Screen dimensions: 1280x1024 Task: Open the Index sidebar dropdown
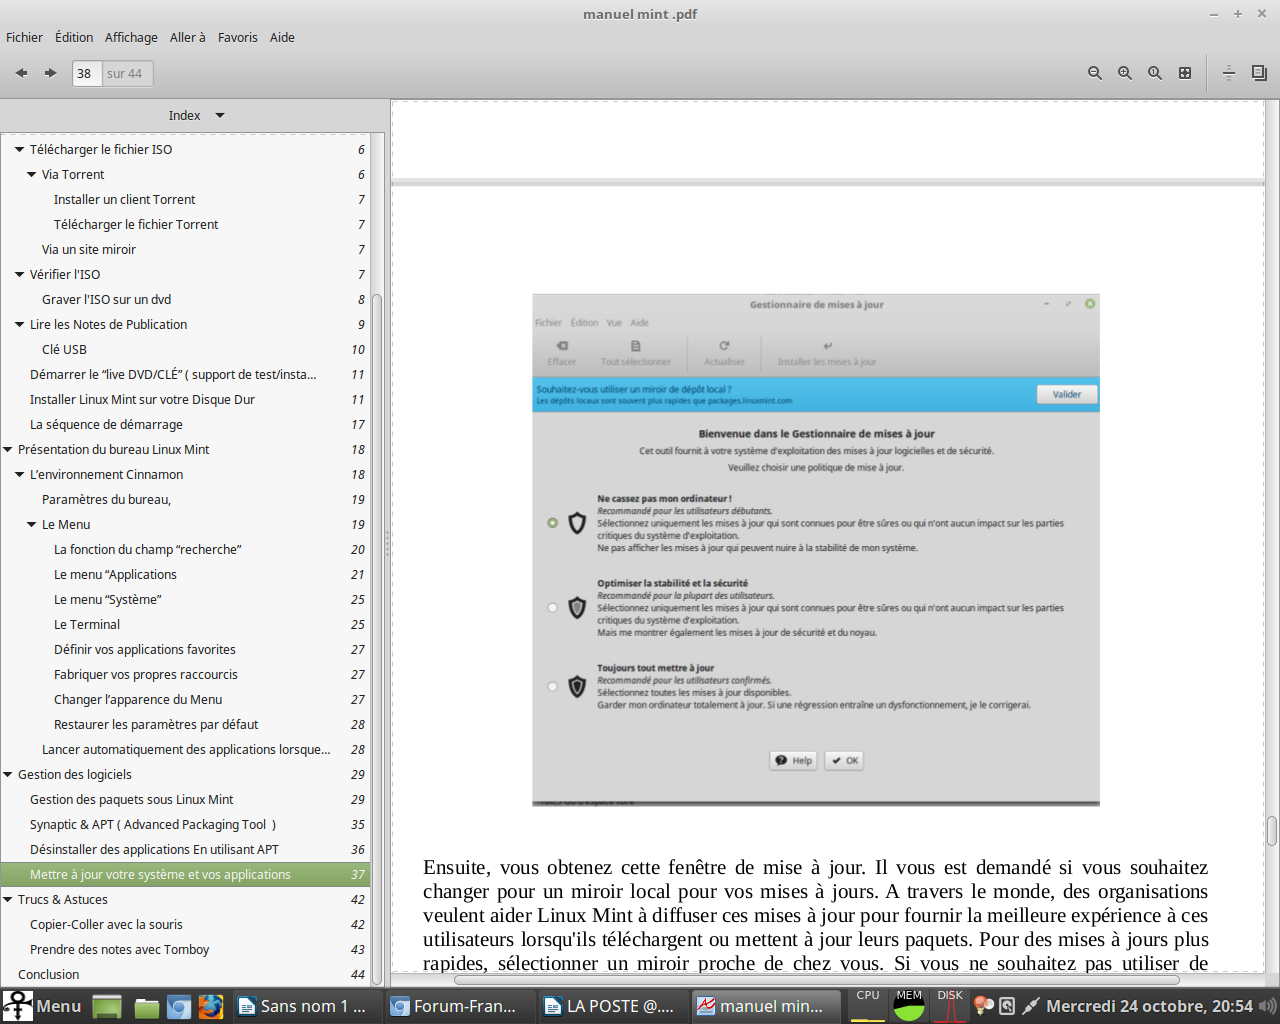196,116
